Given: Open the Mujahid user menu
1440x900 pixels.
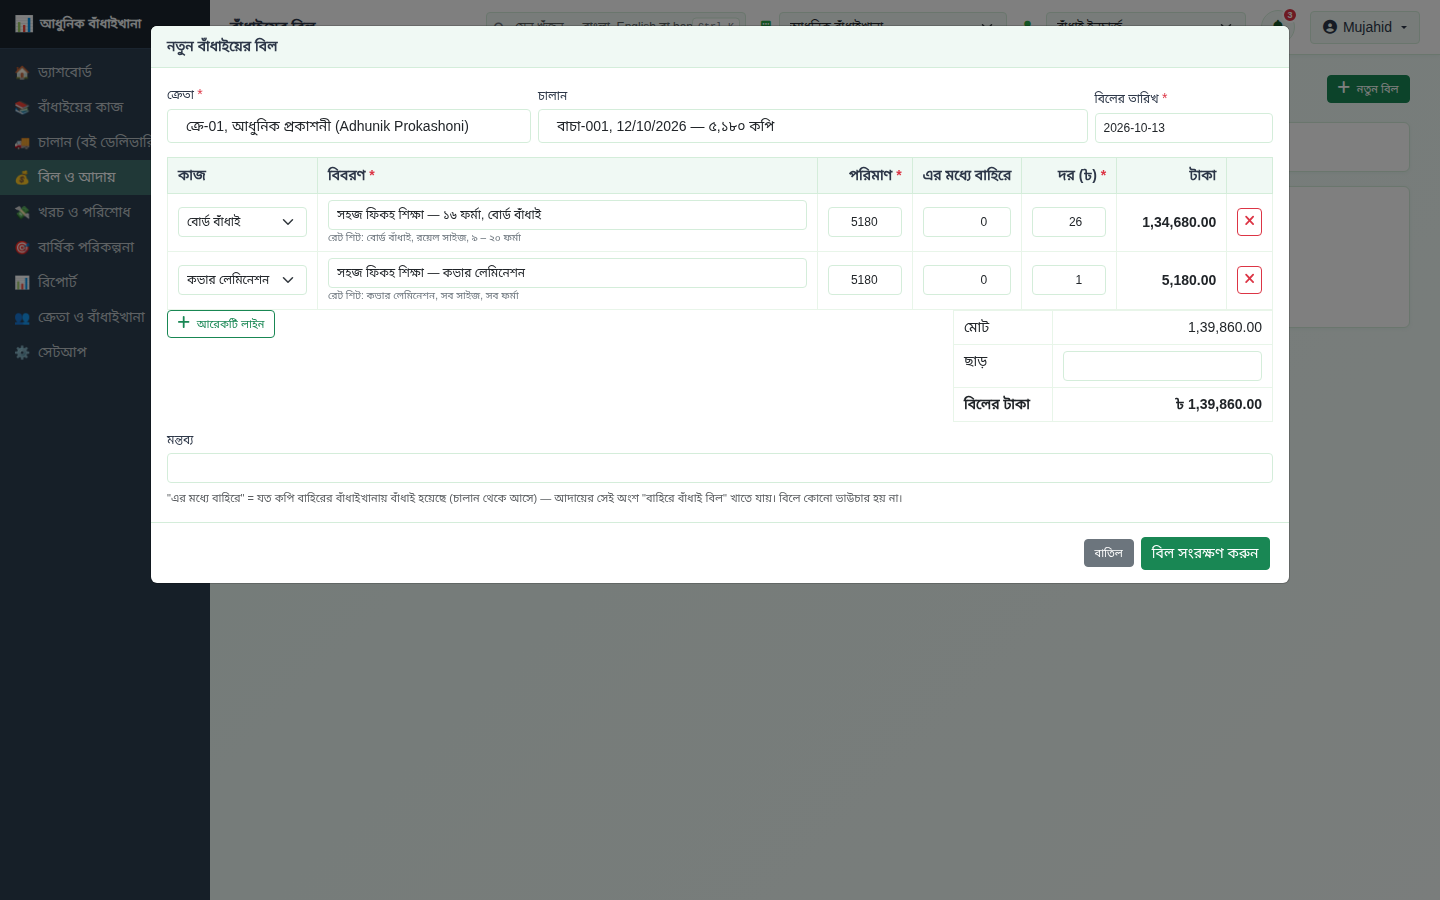Looking at the screenshot, I should click(x=1365, y=27).
